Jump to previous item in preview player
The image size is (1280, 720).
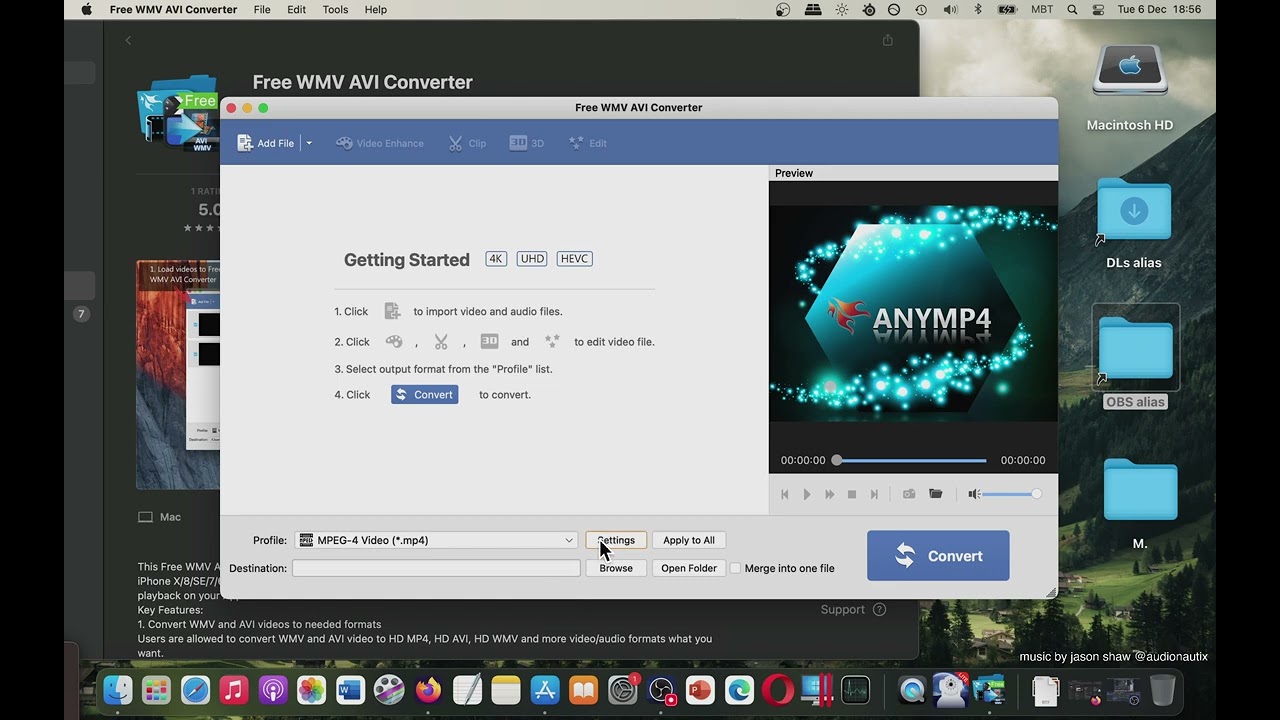(x=785, y=494)
